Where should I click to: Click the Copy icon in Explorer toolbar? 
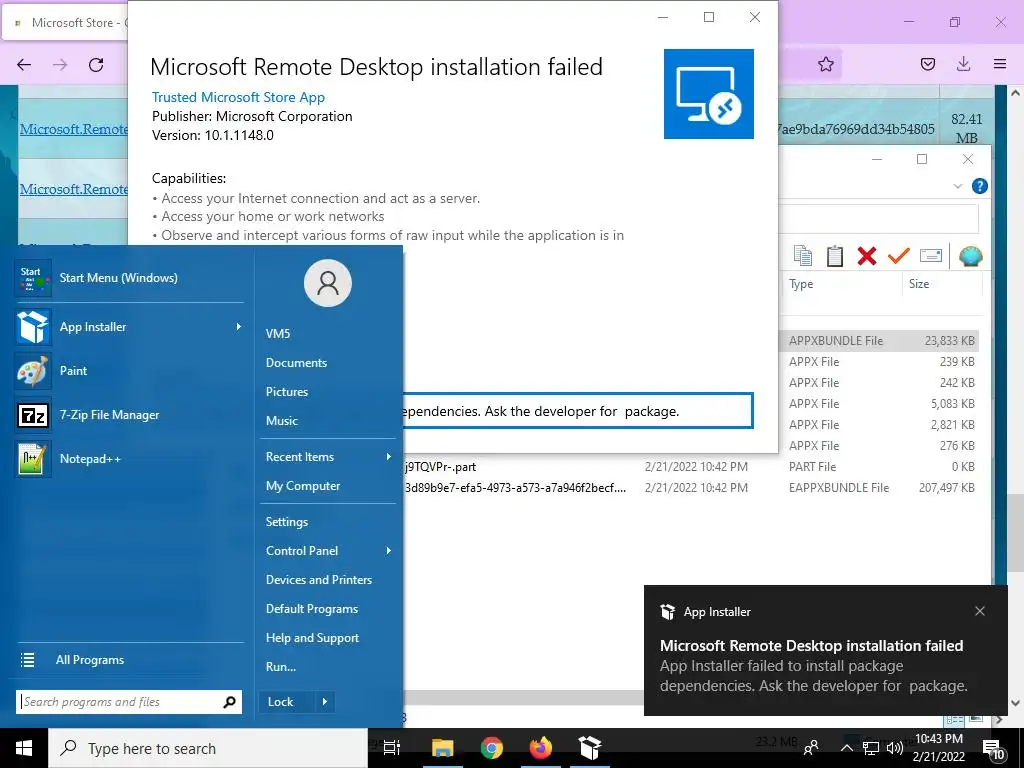tap(803, 256)
